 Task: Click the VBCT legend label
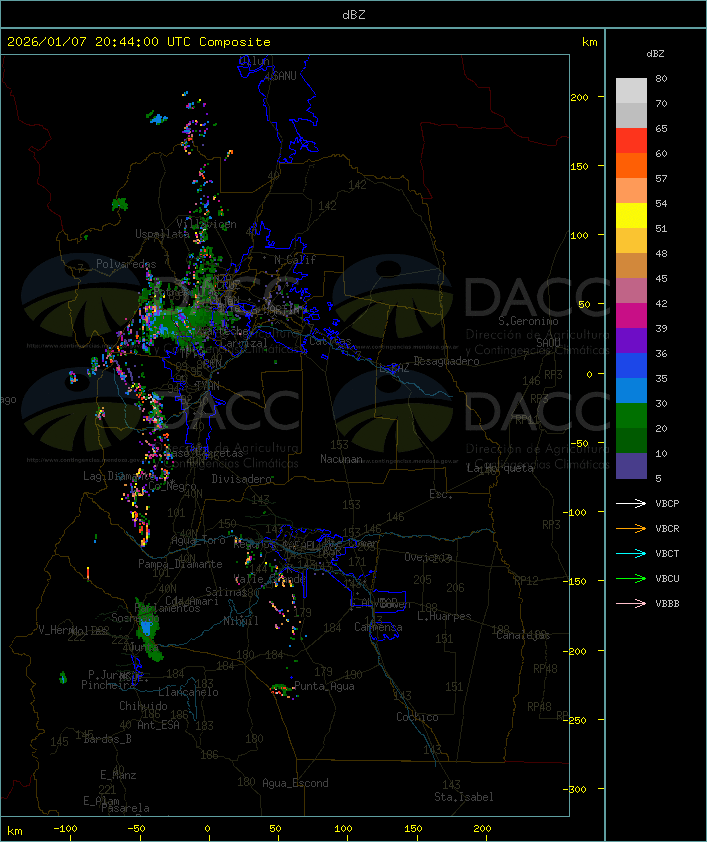667,554
